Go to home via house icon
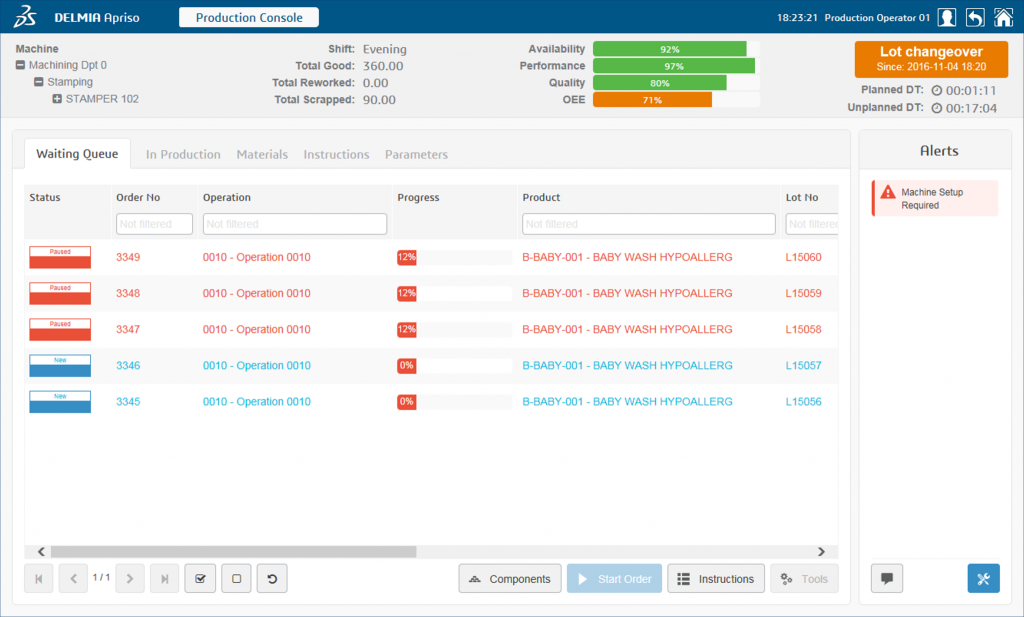 (1003, 17)
